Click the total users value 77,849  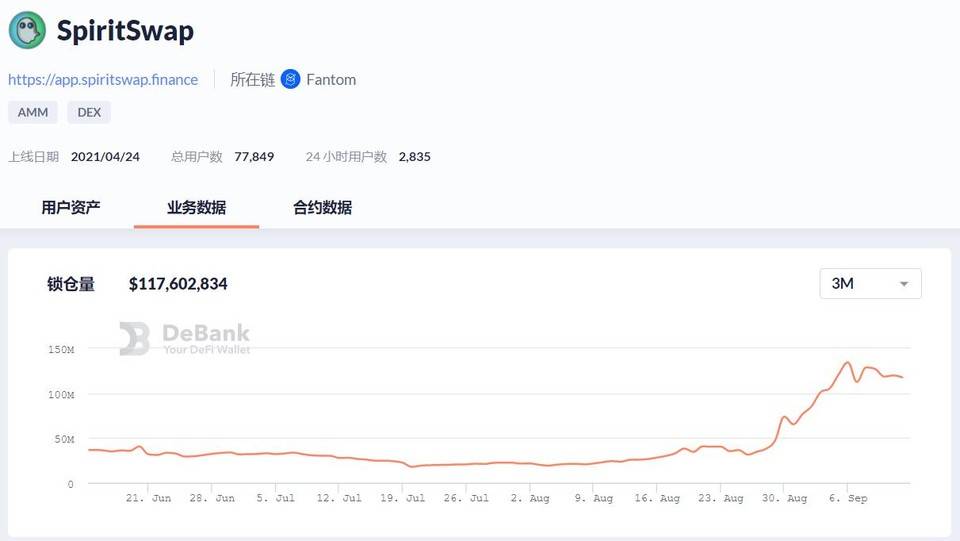pyautogui.click(x=254, y=157)
